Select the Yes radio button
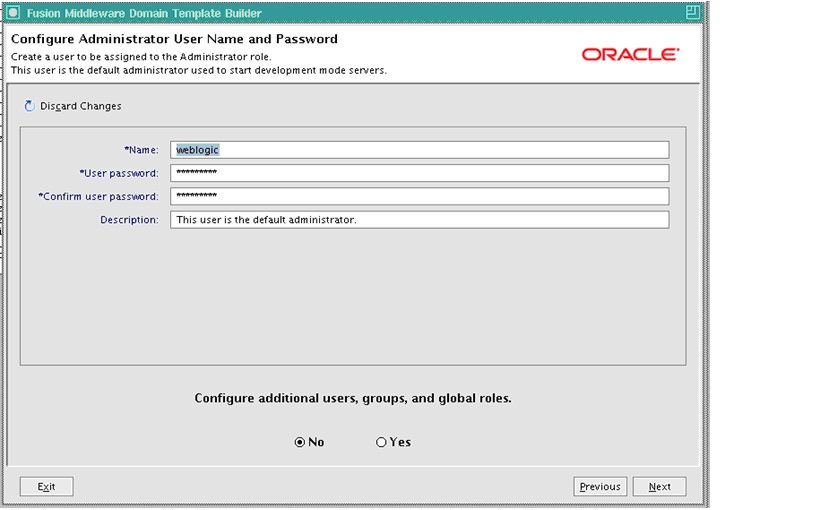819x510 pixels. point(381,442)
